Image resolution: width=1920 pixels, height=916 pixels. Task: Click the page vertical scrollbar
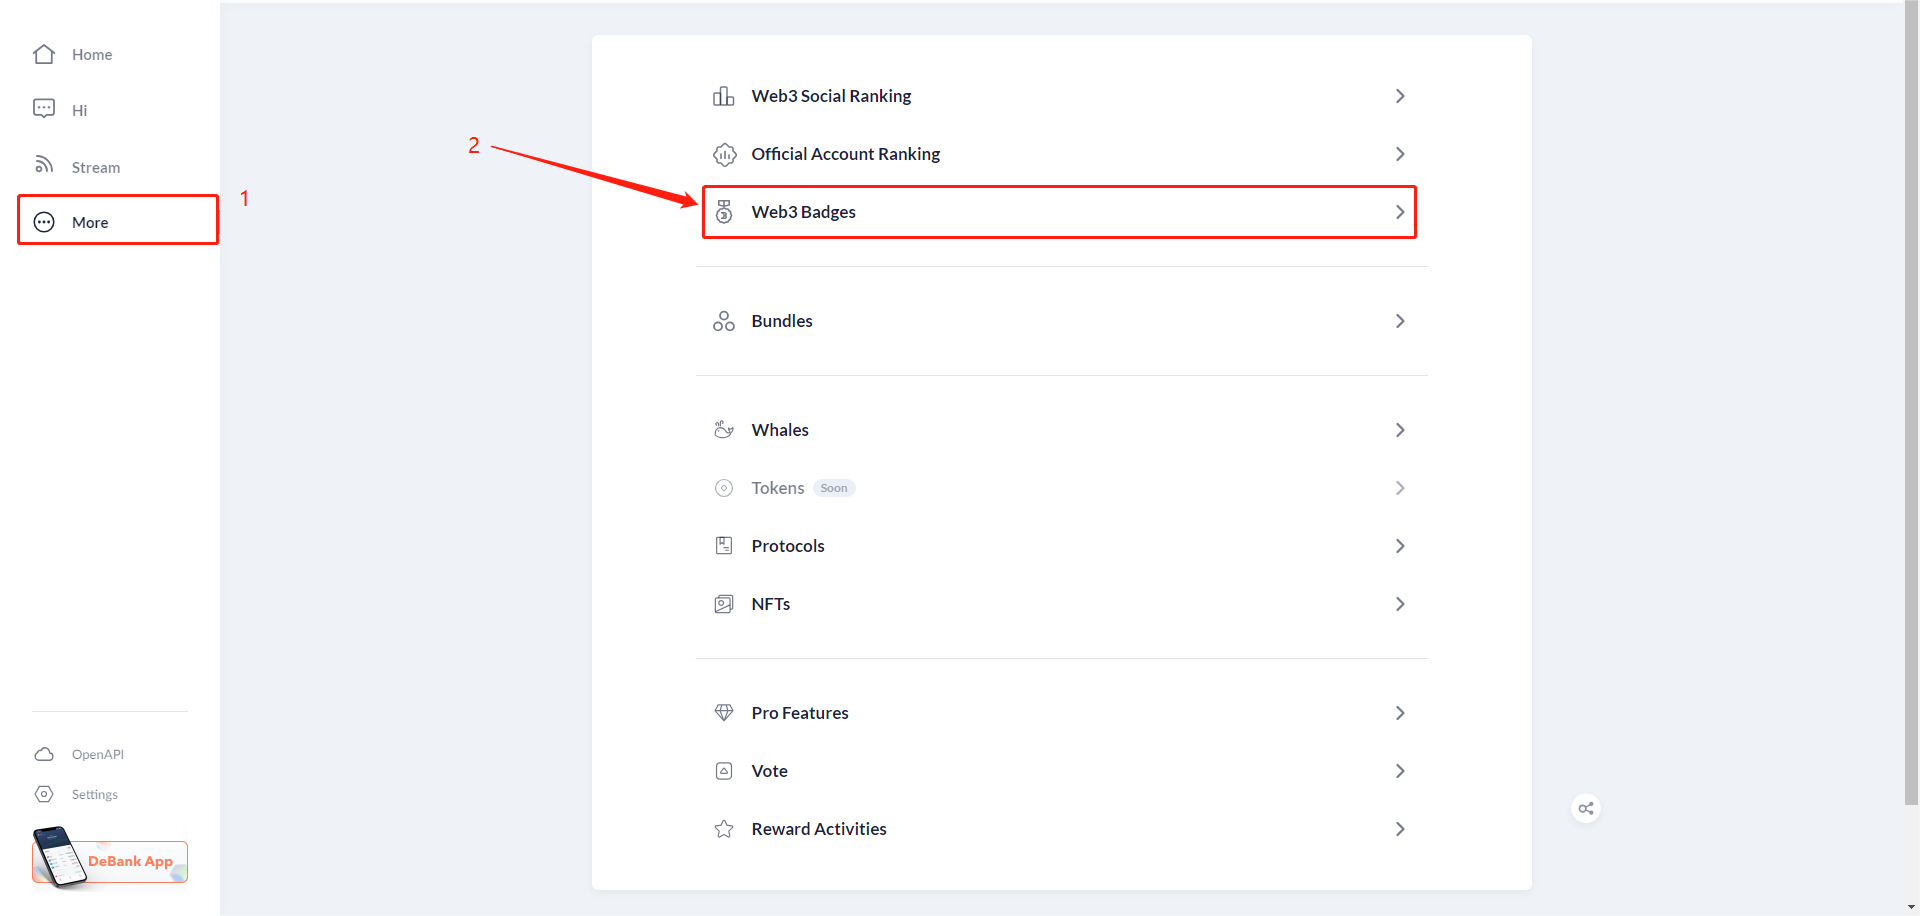pos(1911,400)
